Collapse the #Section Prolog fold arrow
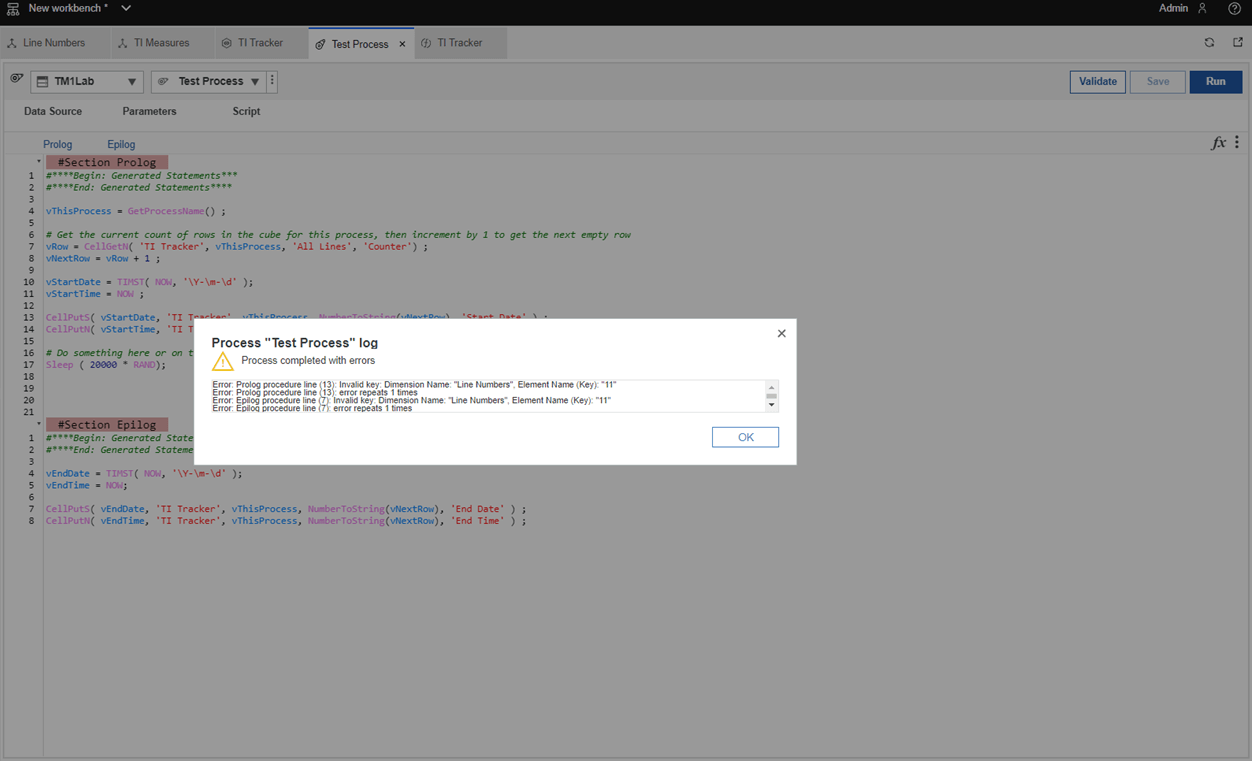This screenshot has width=1252, height=761. pyautogui.click(x=39, y=162)
